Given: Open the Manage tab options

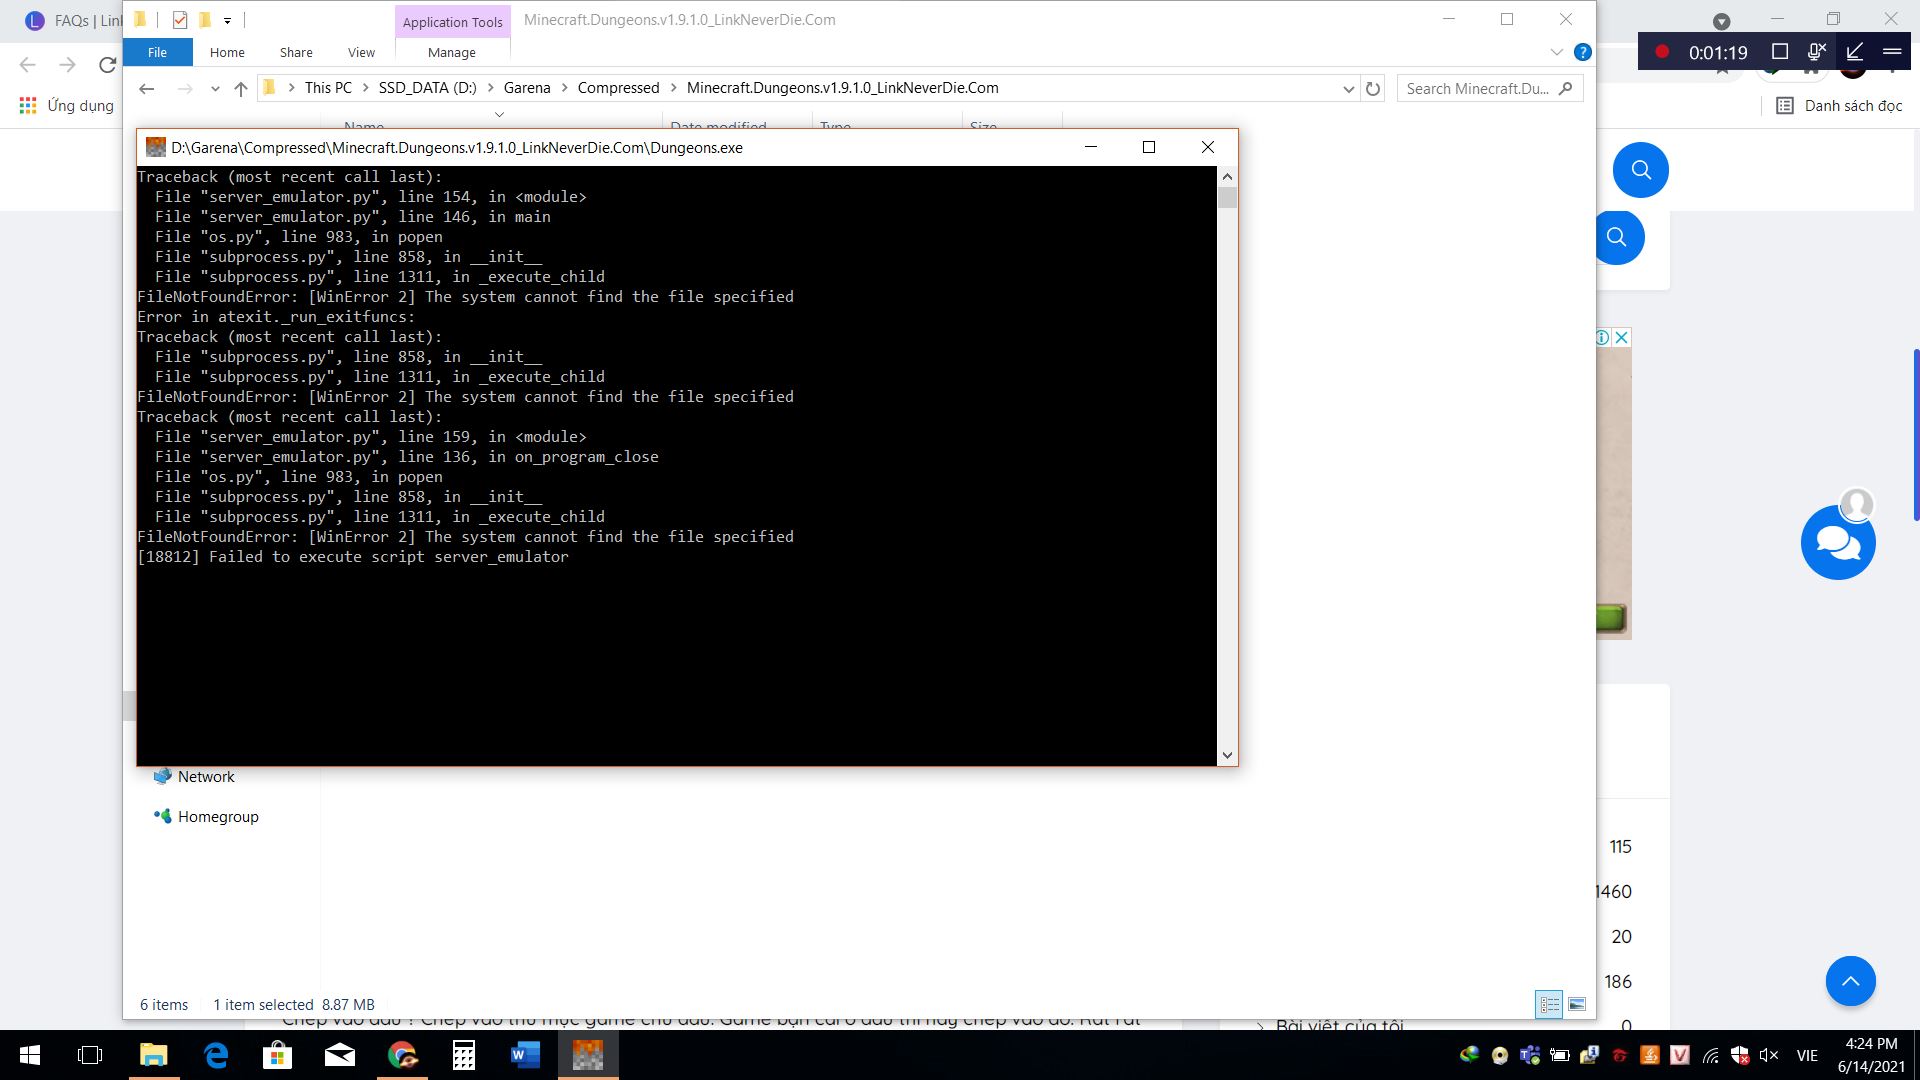Looking at the screenshot, I should tap(451, 51).
